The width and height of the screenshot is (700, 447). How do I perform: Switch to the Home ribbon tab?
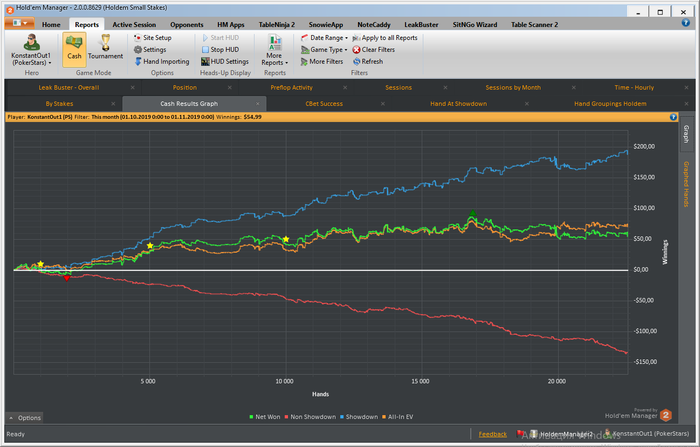pyautogui.click(x=51, y=25)
